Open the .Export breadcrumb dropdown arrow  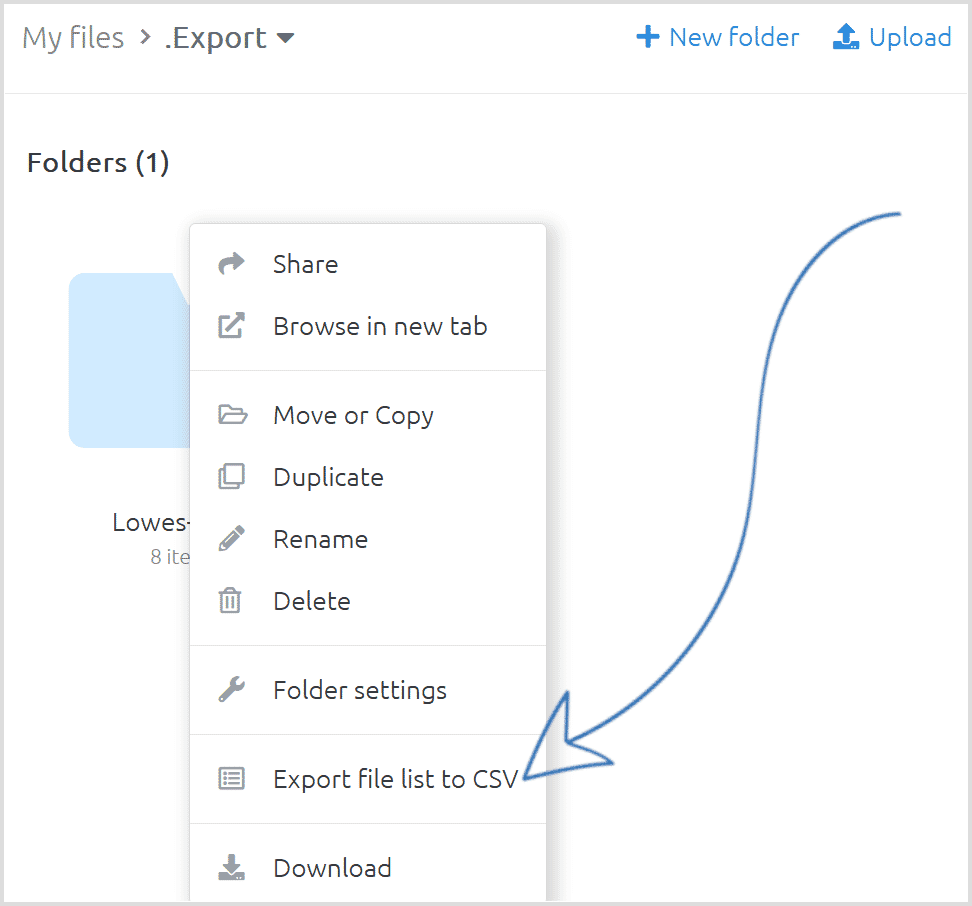[x=285, y=39]
